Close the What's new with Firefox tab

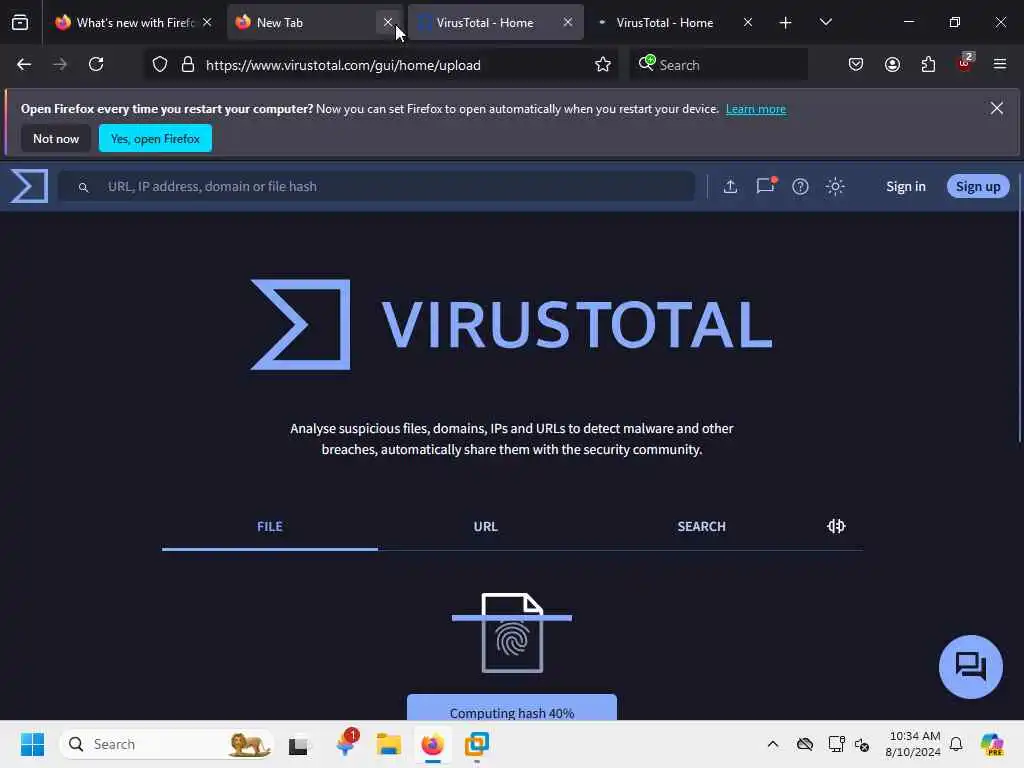coord(207,23)
